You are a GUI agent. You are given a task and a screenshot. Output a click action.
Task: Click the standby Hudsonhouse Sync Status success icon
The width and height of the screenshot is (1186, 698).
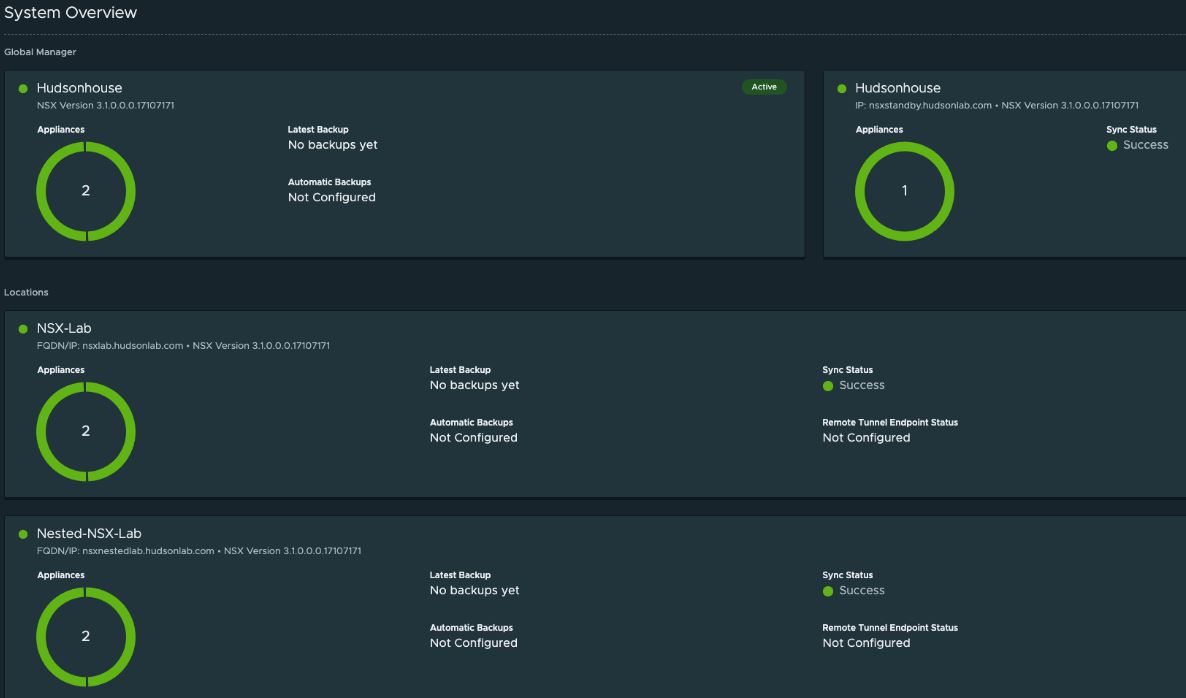pyautogui.click(x=1112, y=146)
